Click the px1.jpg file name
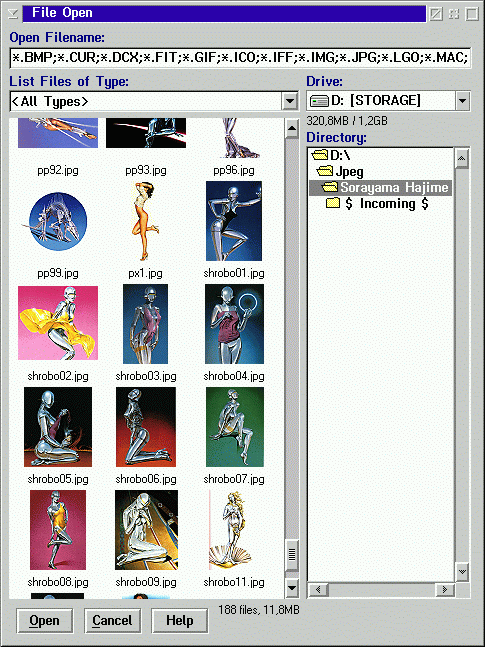The width and height of the screenshot is (485, 647). 146,273
